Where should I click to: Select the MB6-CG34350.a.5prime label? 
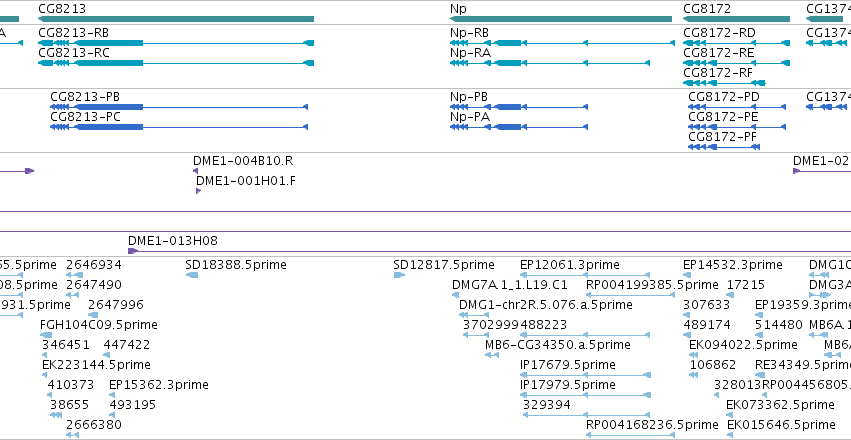click(558, 345)
